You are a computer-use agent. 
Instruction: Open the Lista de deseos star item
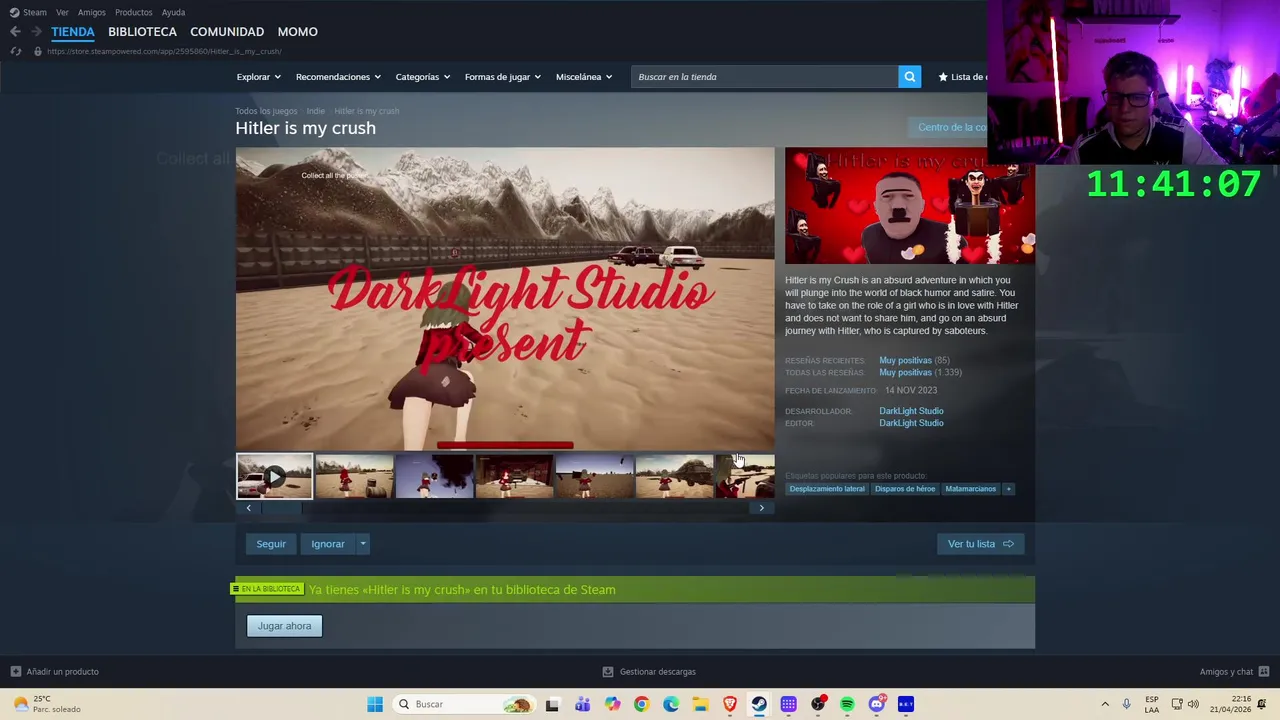pos(962,77)
